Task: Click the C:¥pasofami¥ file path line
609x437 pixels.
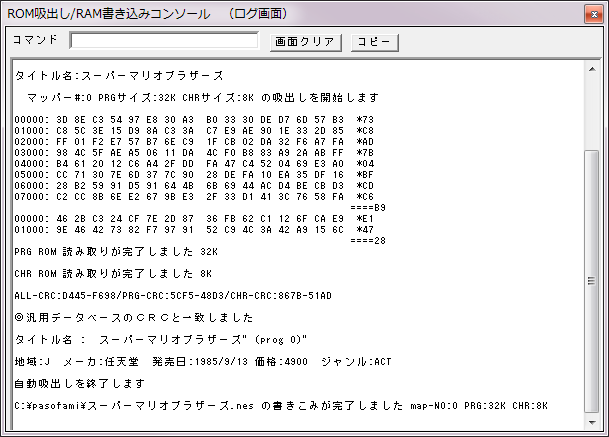Action: click(281, 406)
